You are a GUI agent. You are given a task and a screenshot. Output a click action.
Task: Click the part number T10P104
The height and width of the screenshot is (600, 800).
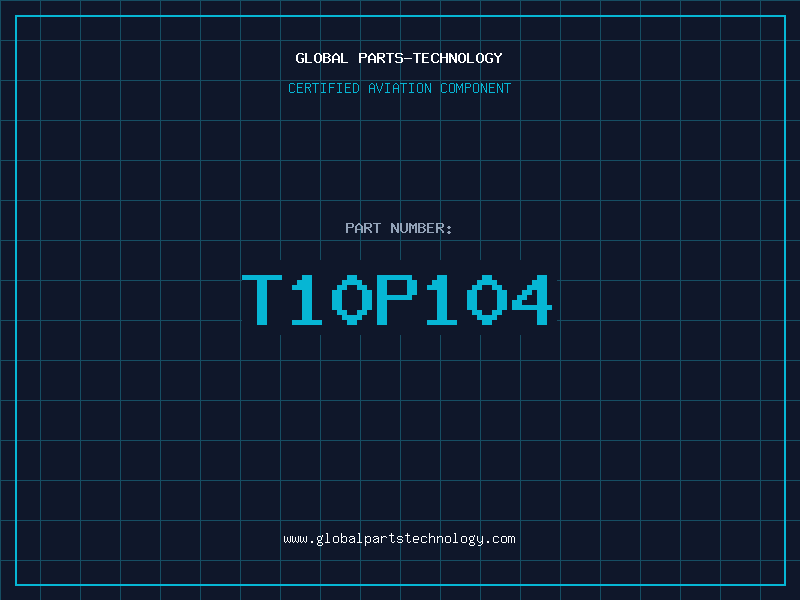[397, 300]
